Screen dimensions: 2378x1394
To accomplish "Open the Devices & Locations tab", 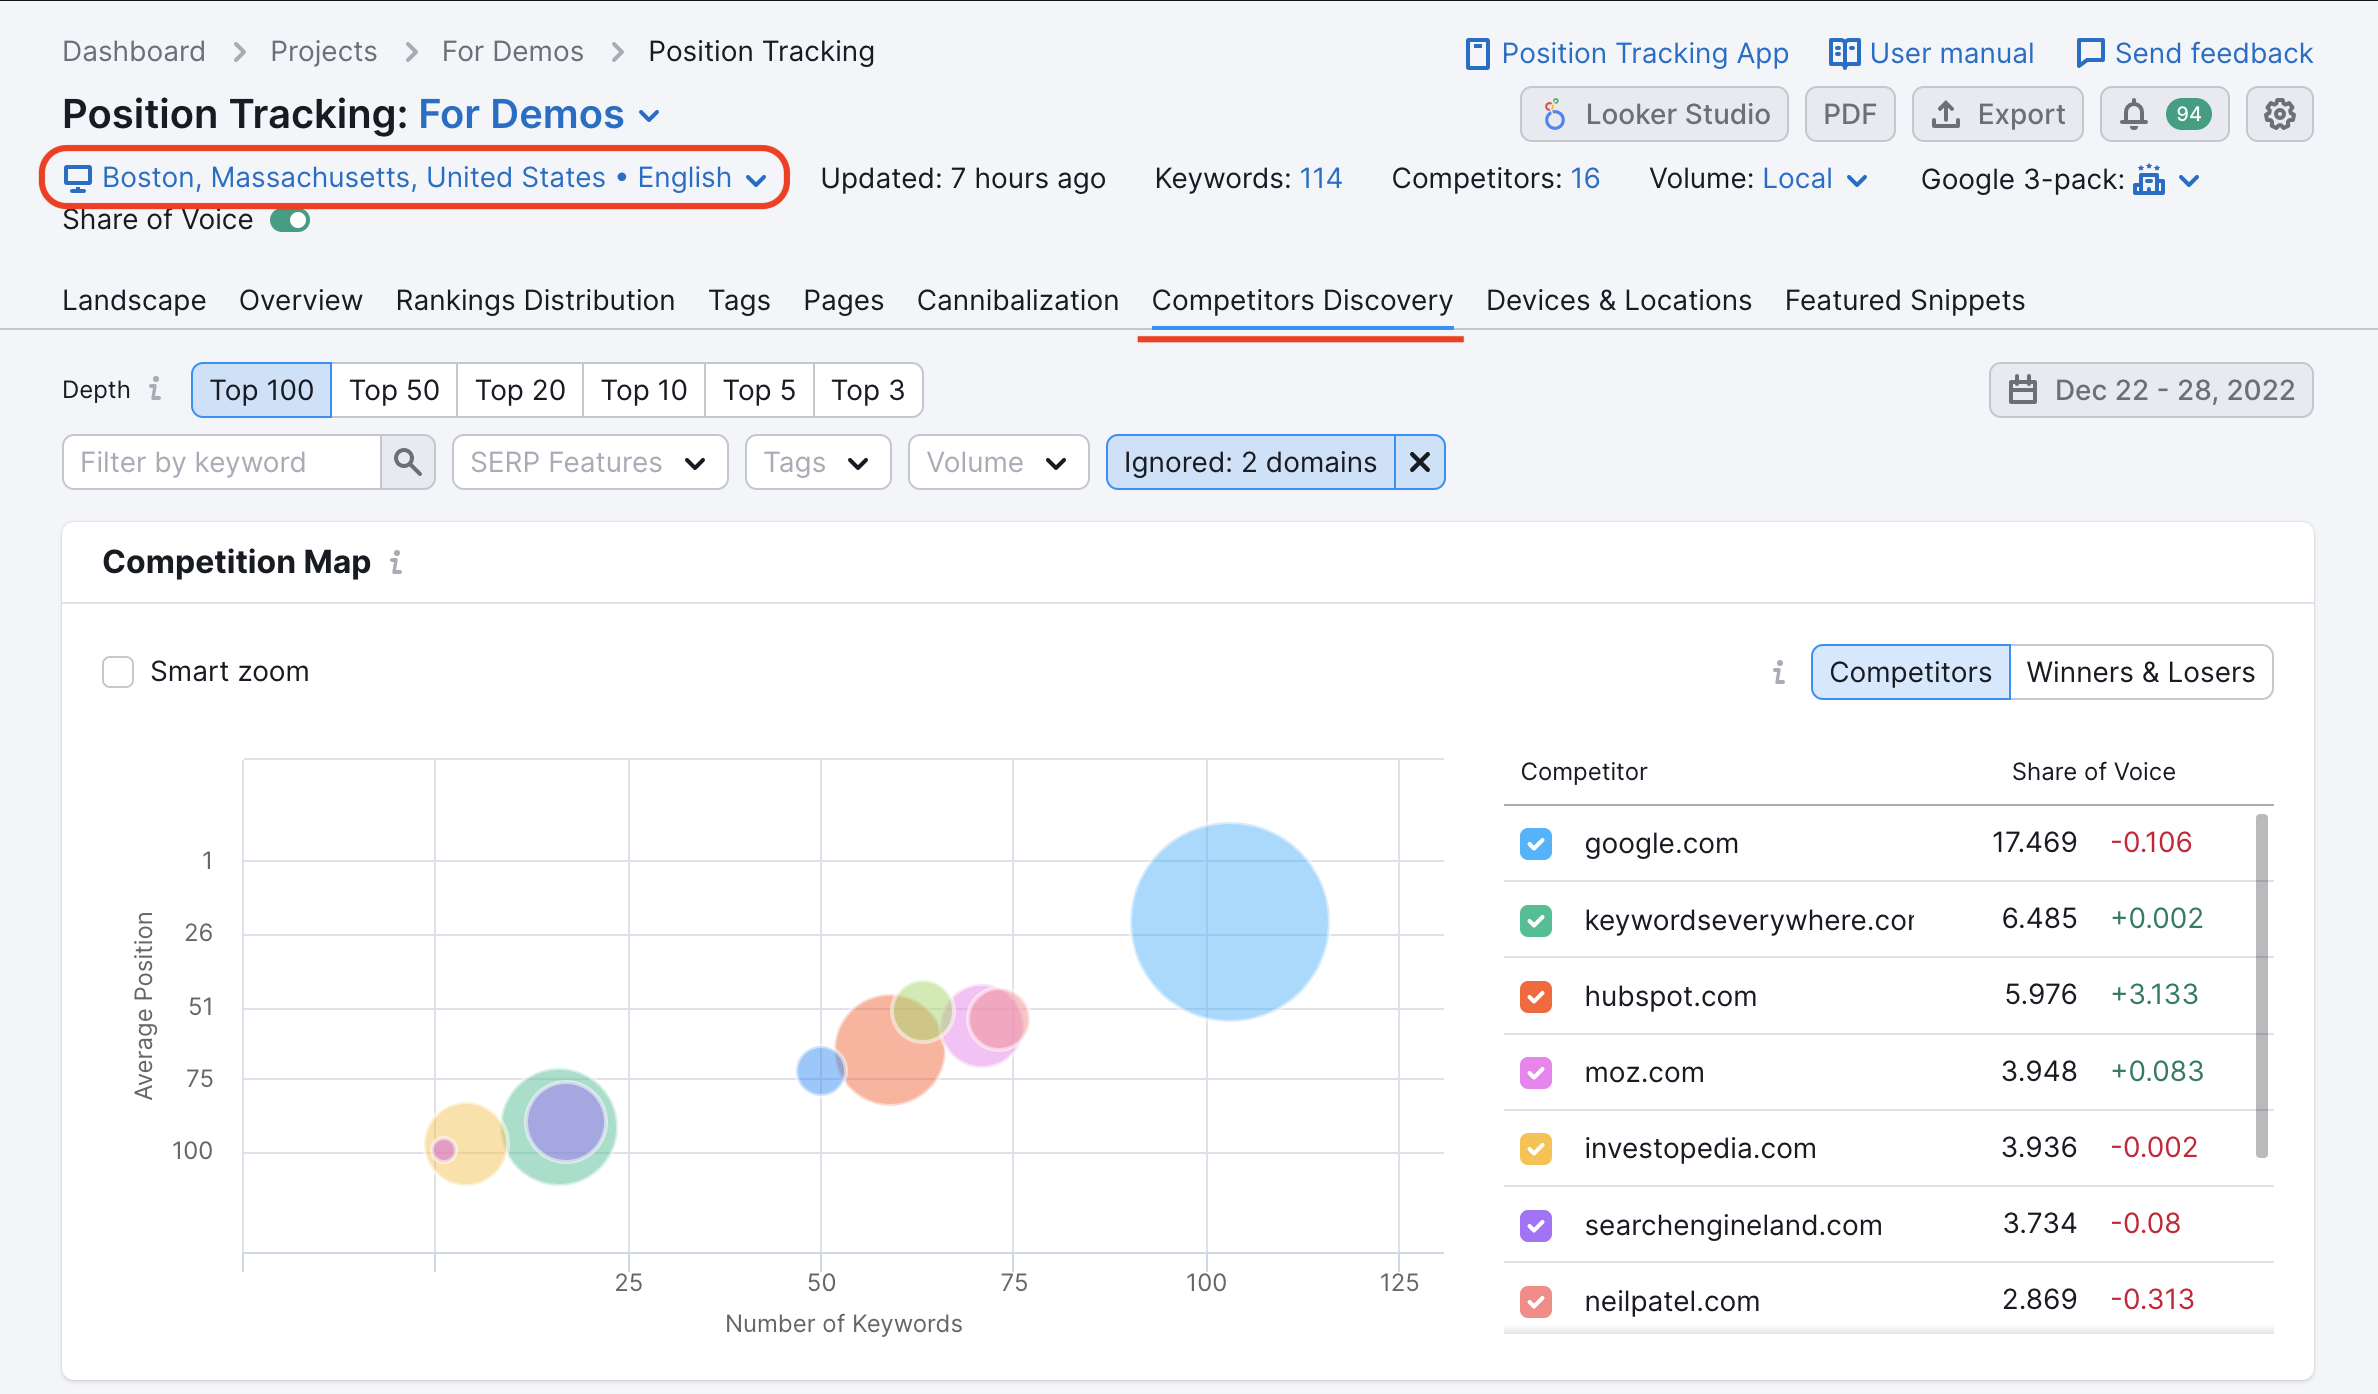I will (1618, 300).
